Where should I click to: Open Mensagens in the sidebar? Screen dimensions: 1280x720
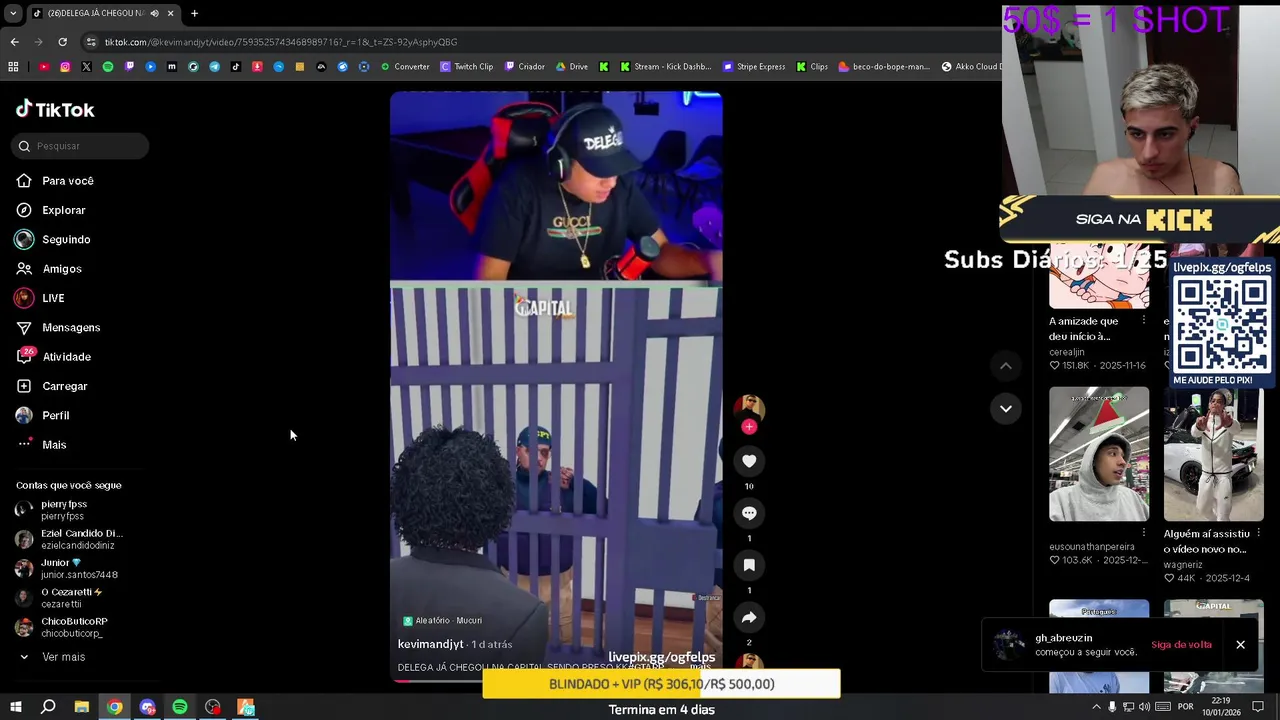pos(58,328)
